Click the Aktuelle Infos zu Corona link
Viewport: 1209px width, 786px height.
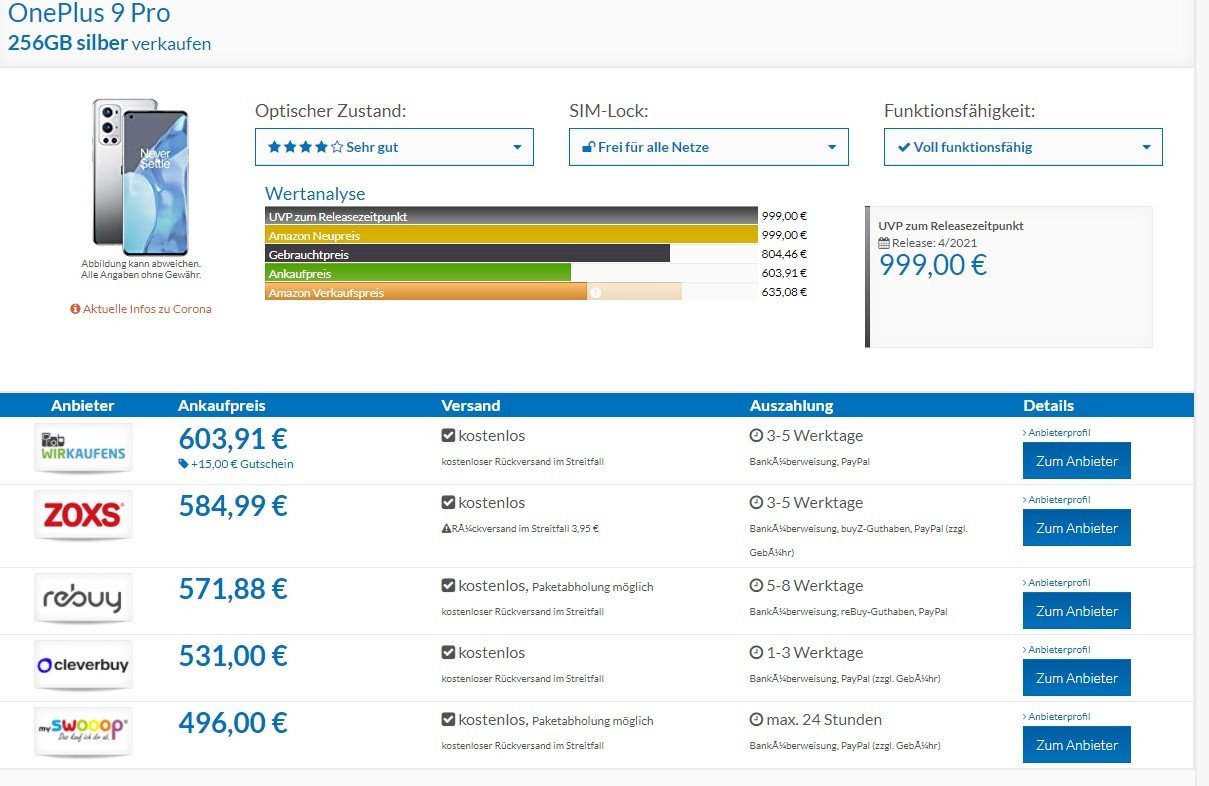141,309
